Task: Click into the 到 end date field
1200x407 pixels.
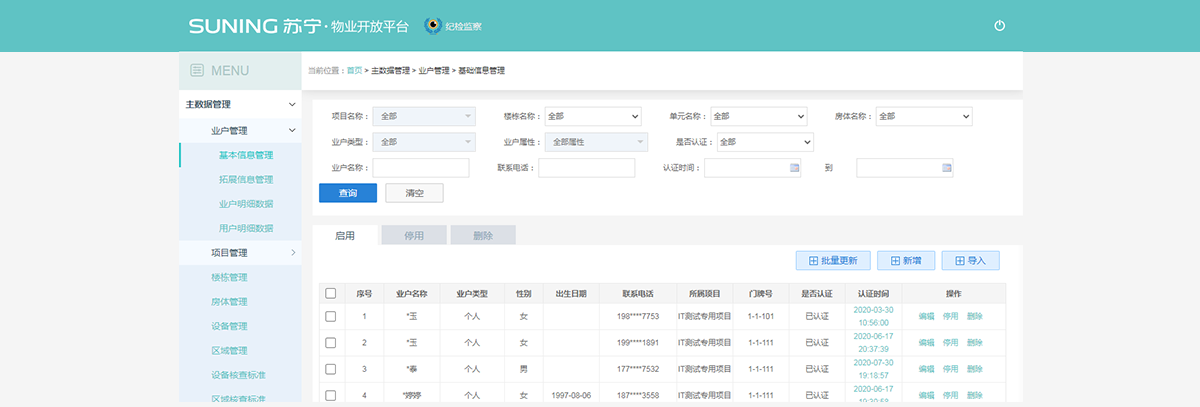Action: (905, 168)
